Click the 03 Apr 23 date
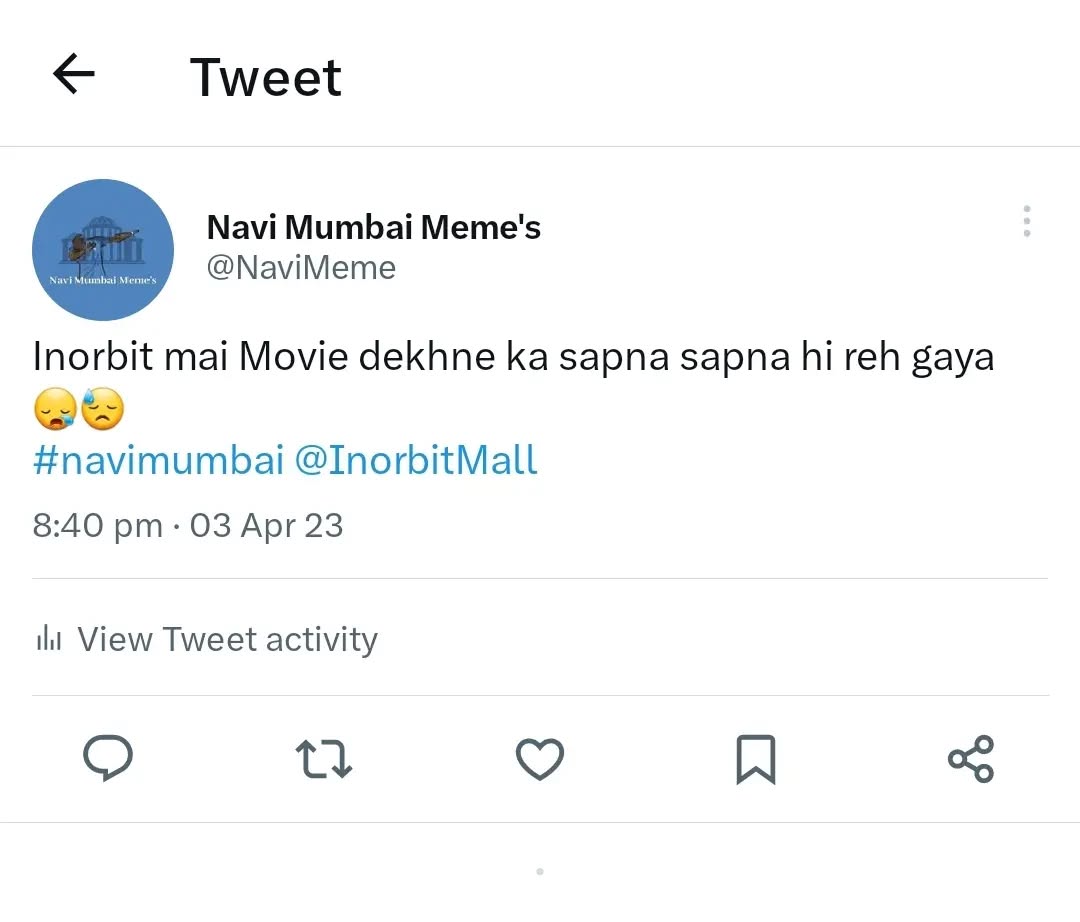 click(x=267, y=525)
